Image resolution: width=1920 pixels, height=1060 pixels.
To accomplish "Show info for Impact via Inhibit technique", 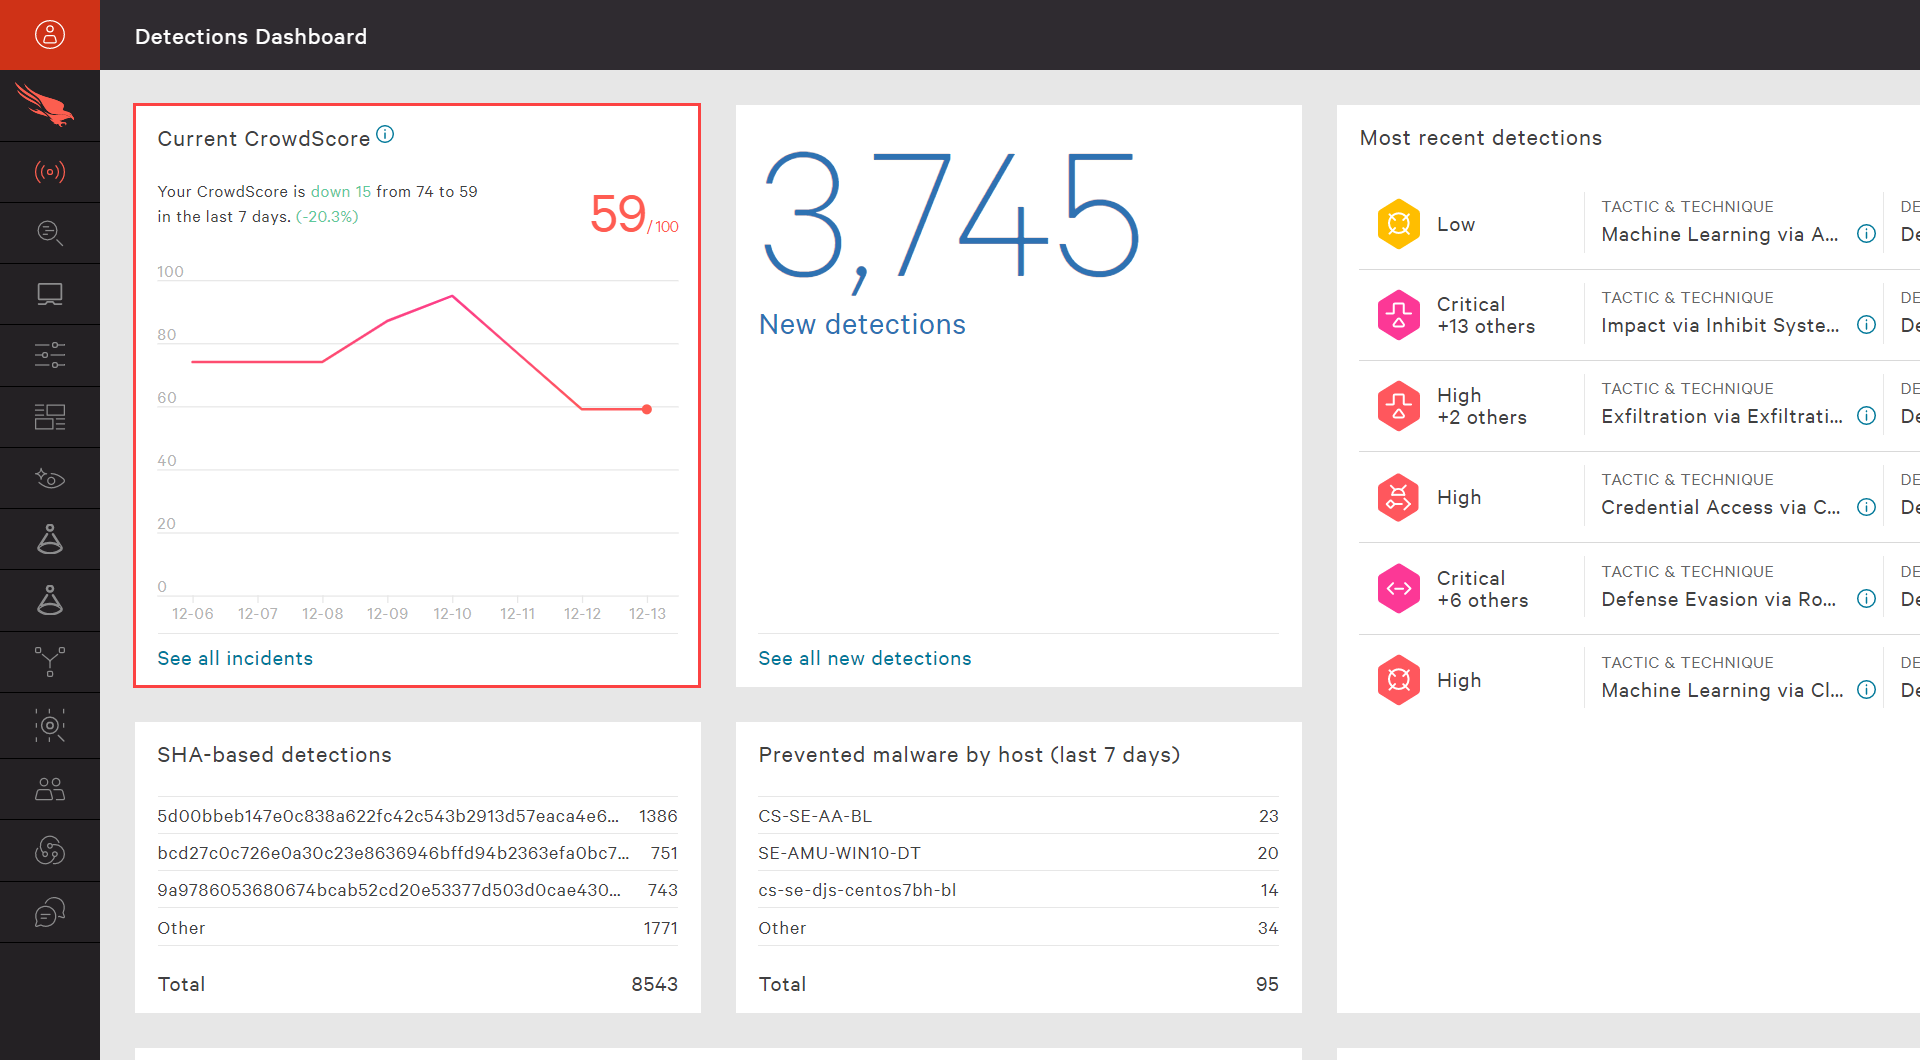I will click(1866, 325).
